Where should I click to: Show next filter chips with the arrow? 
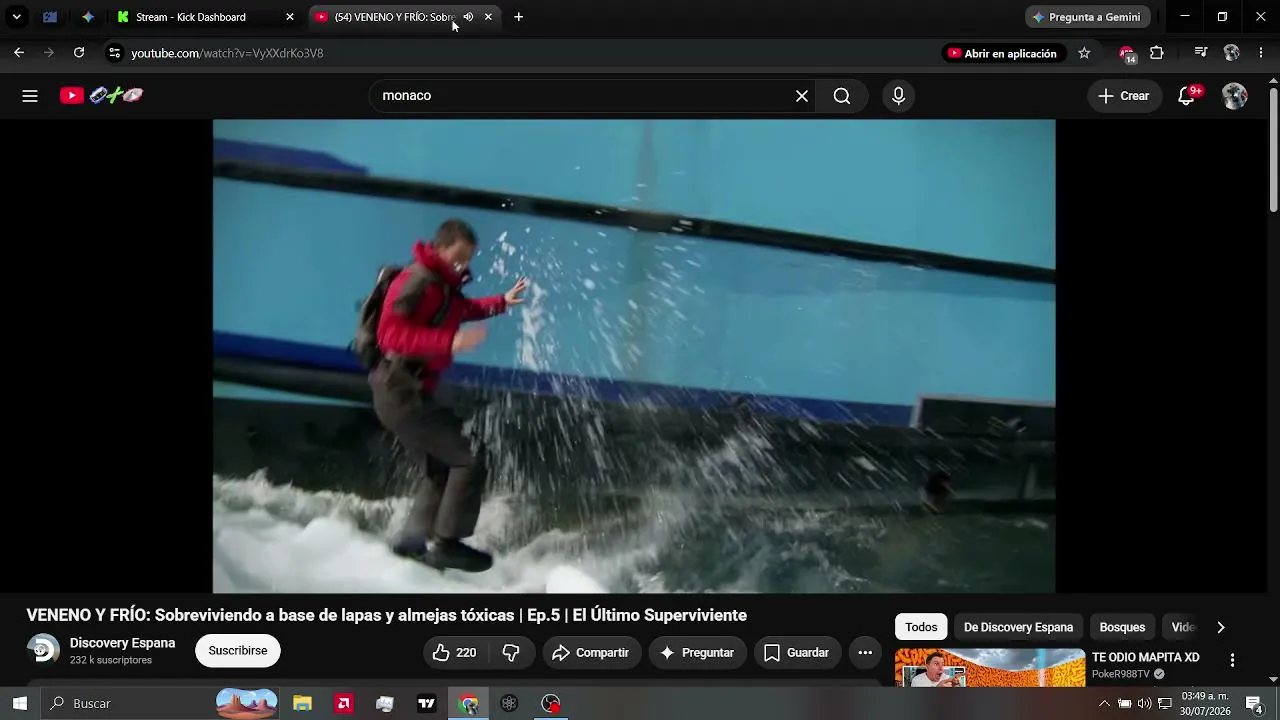tap(1220, 628)
